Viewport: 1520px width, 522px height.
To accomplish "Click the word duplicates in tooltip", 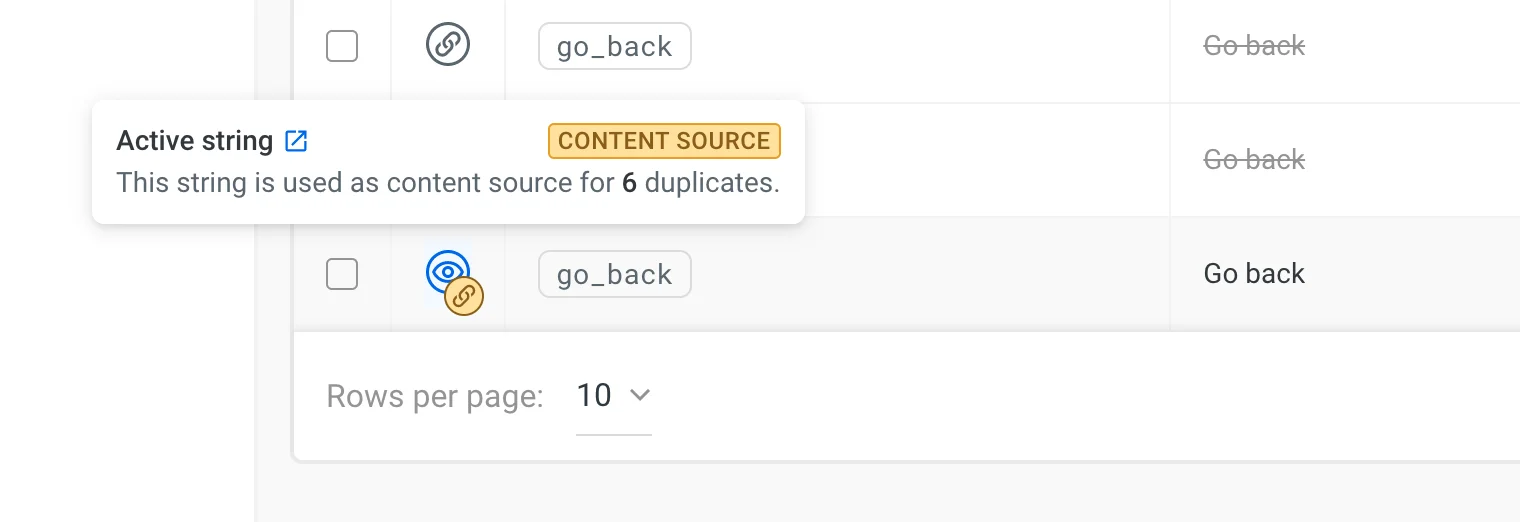I will [x=710, y=183].
